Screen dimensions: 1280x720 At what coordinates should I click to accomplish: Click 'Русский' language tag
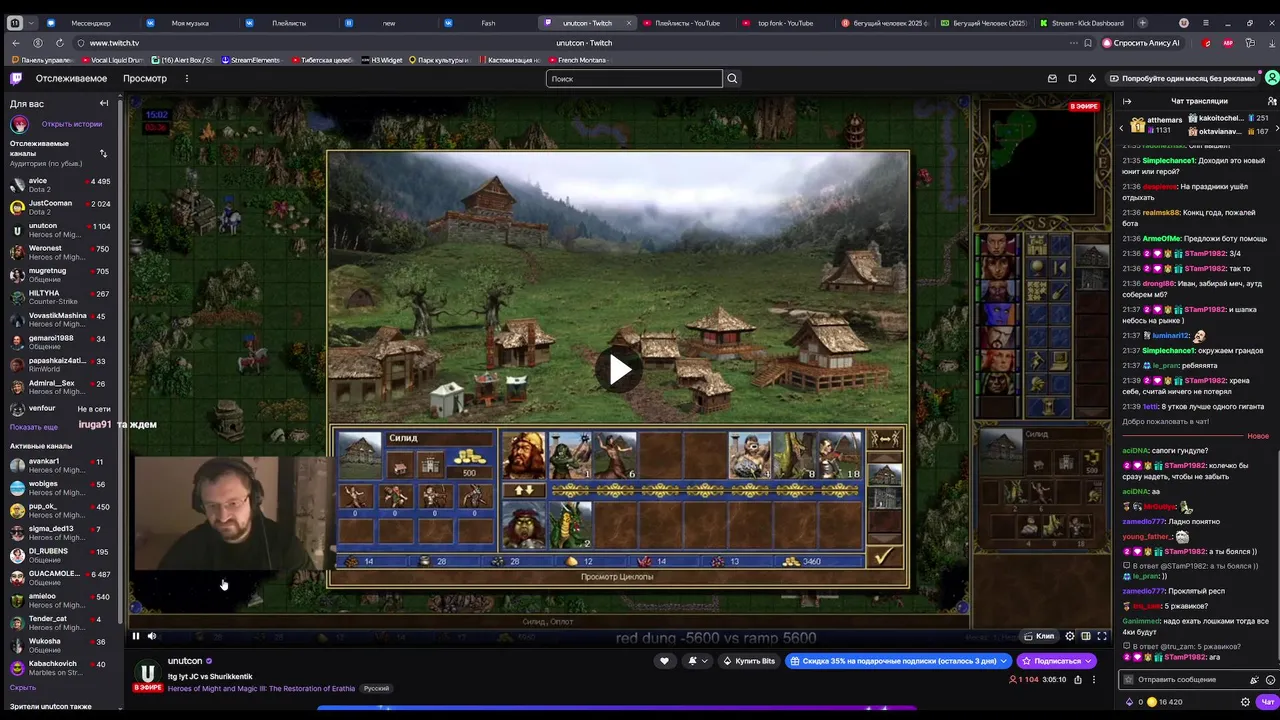(x=376, y=688)
